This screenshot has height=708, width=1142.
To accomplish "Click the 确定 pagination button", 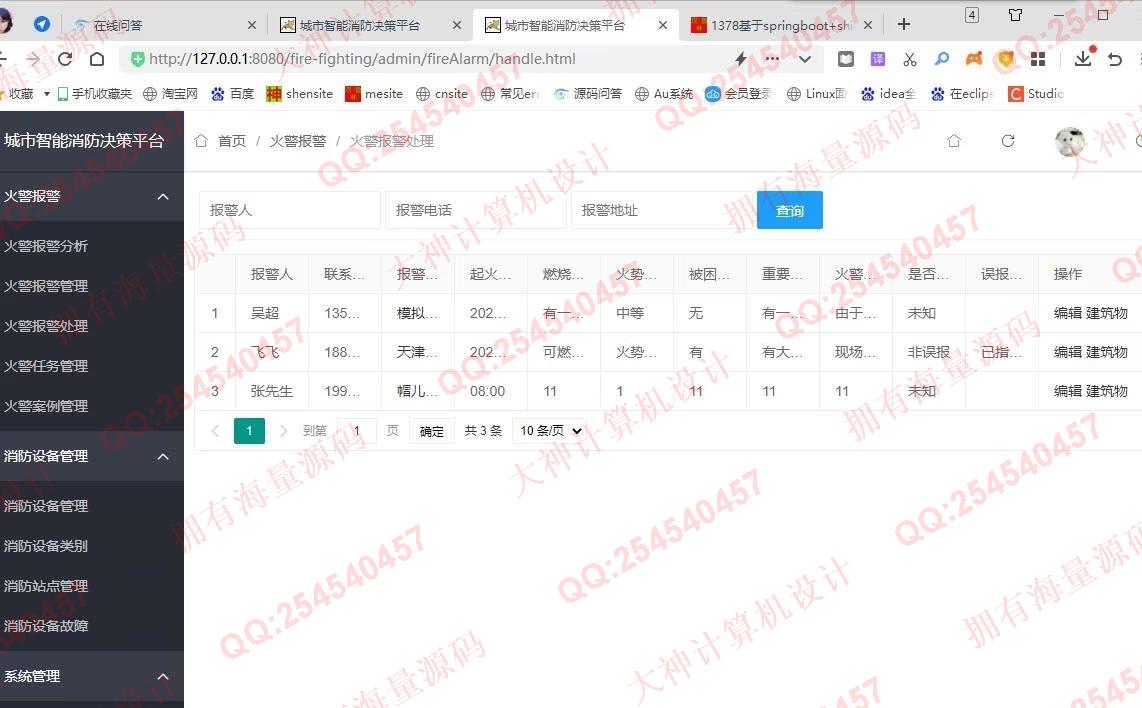I will coord(432,431).
